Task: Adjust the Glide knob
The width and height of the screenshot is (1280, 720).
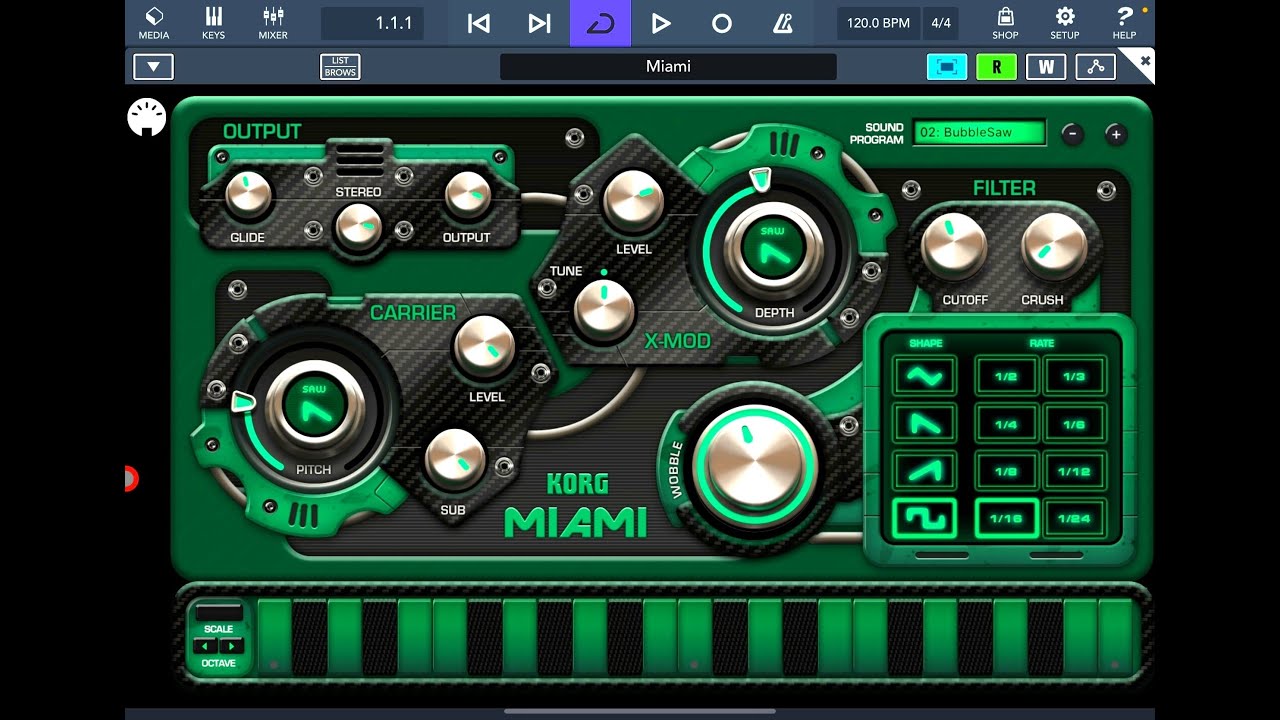Action: click(x=248, y=195)
